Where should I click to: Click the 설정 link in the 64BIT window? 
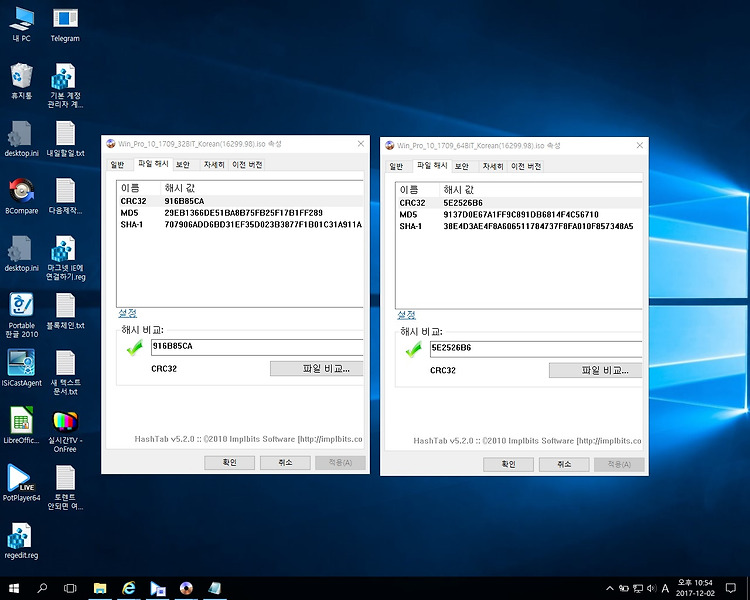(407, 315)
